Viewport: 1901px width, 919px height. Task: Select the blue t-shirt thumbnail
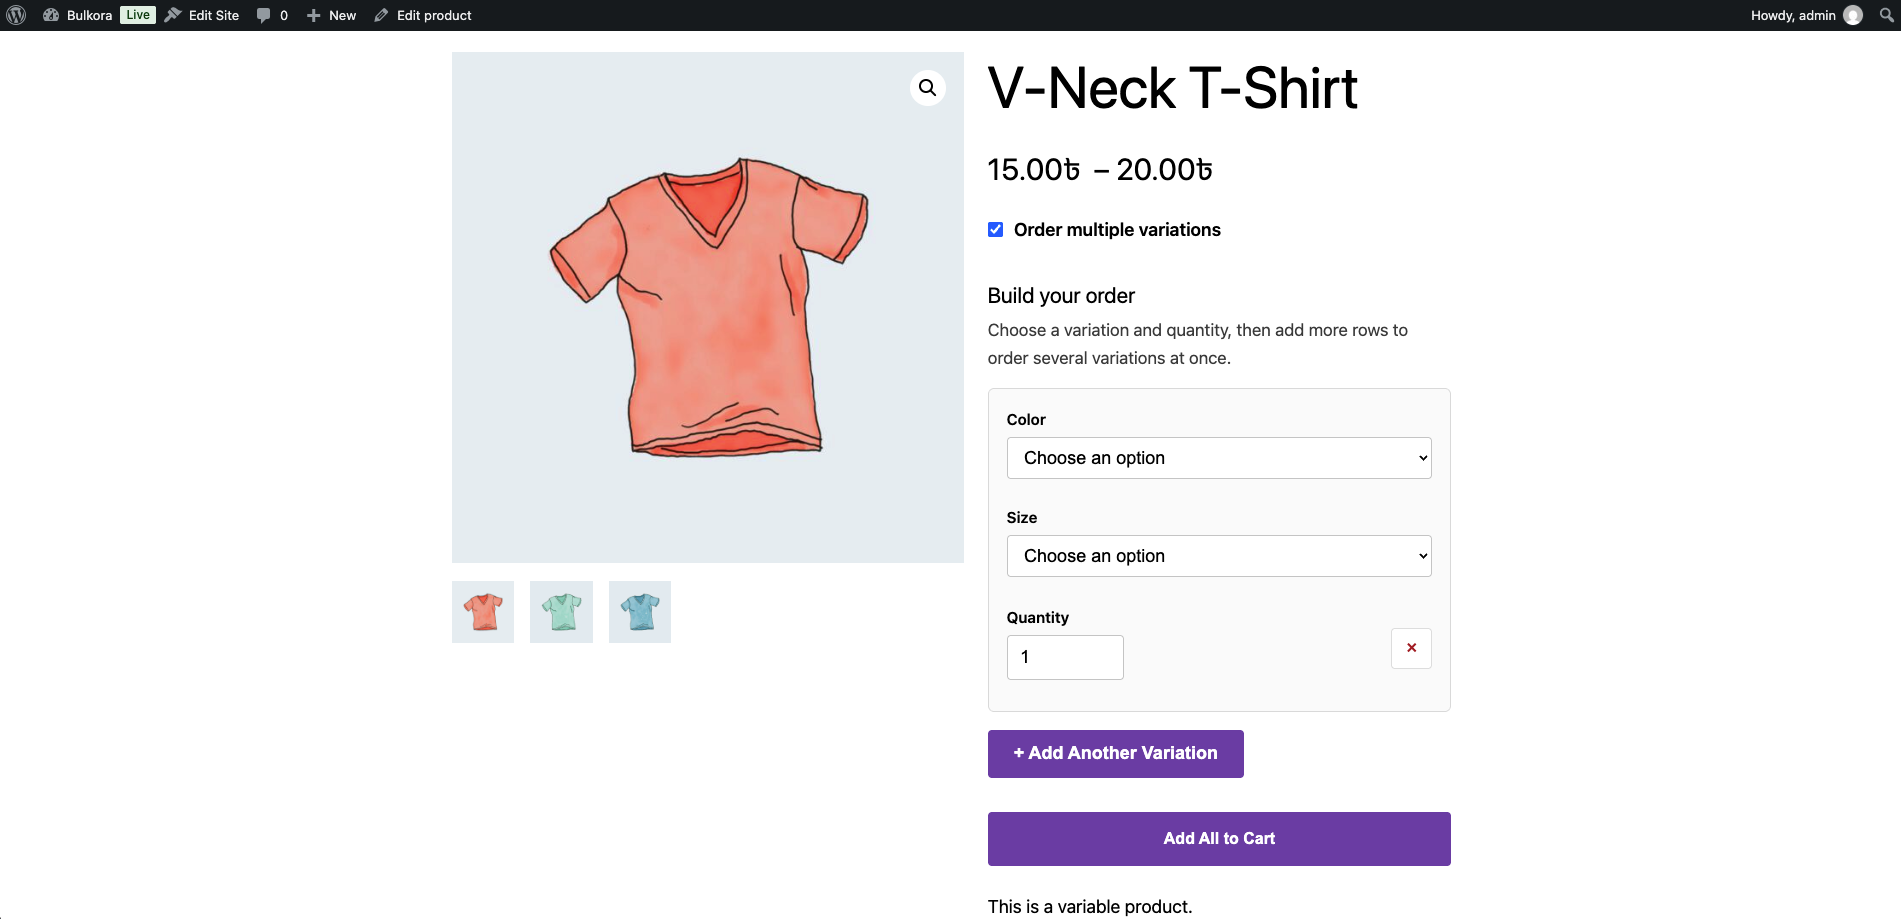click(640, 612)
